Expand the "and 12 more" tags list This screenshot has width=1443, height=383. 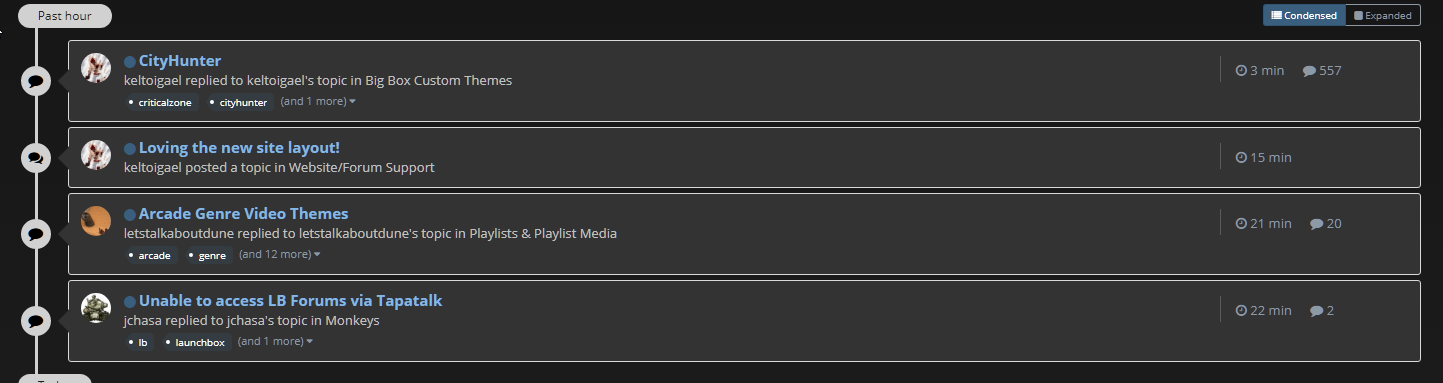pyautogui.click(x=280, y=255)
